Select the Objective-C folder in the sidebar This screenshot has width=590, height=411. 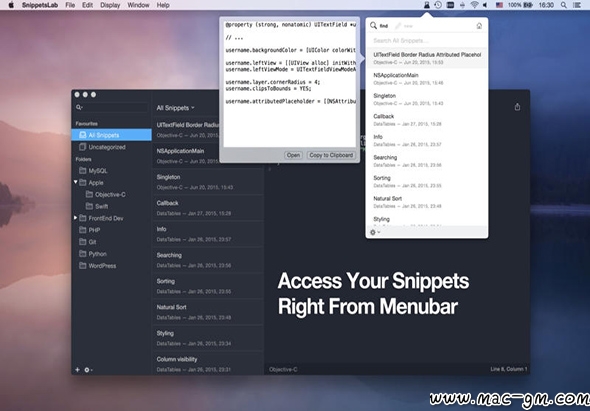tap(110, 195)
